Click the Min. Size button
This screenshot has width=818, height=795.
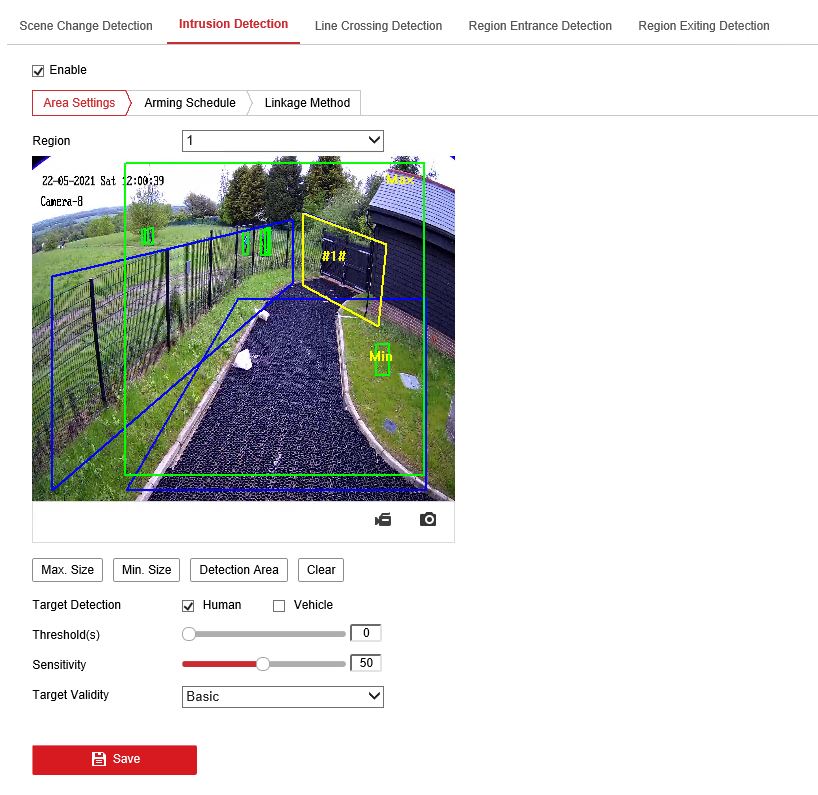pyautogui.click(x=146, y=570)
